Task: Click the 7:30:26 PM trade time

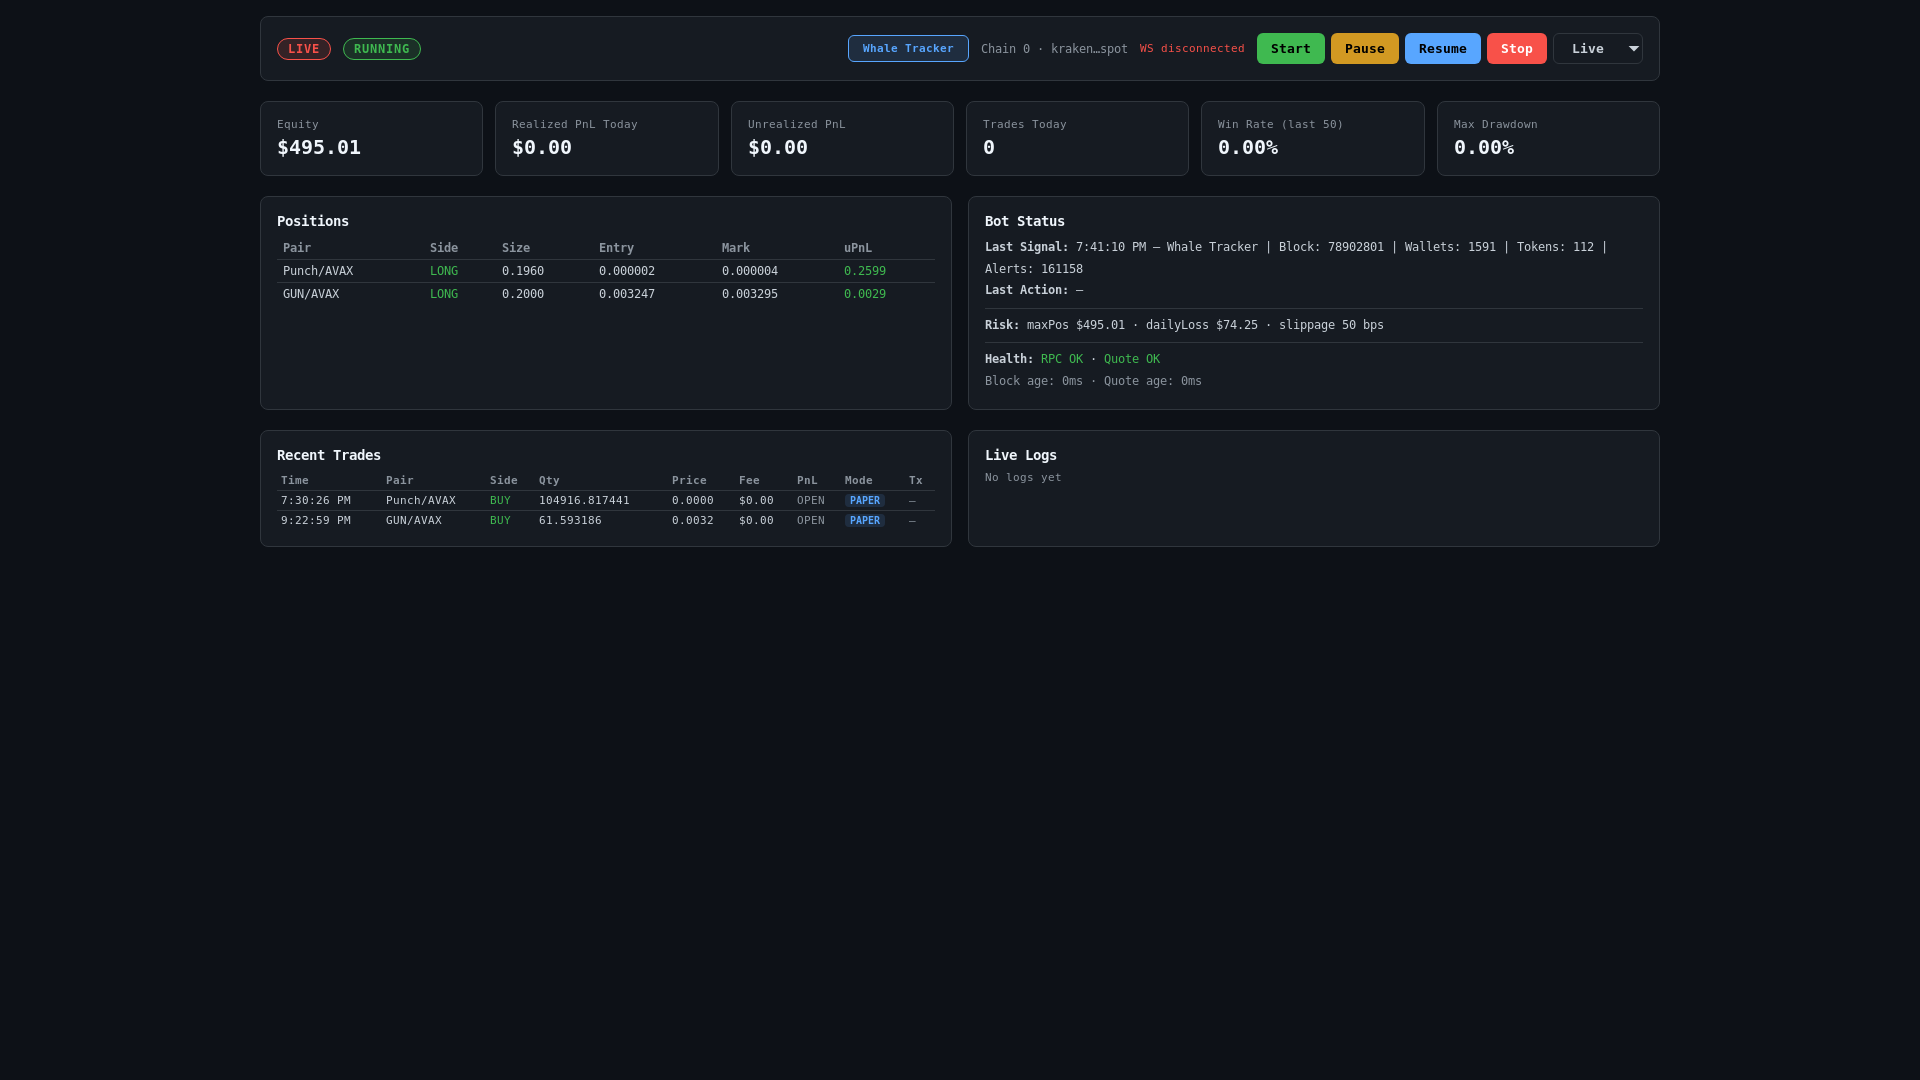Action: tap(316, 501)
